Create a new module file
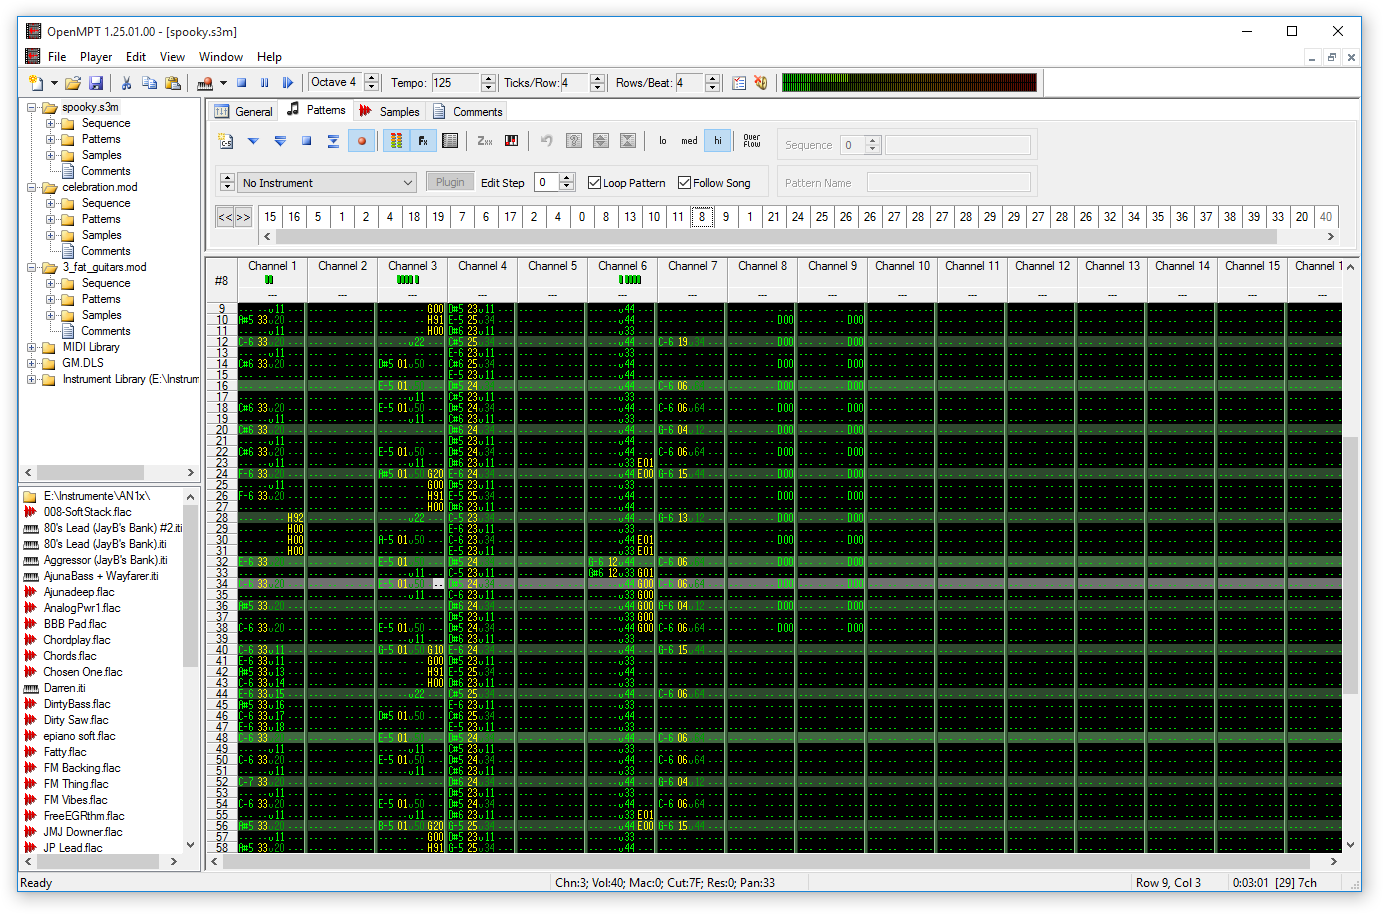Screen dimensions: 1383x914 click(x=35, y=83)
